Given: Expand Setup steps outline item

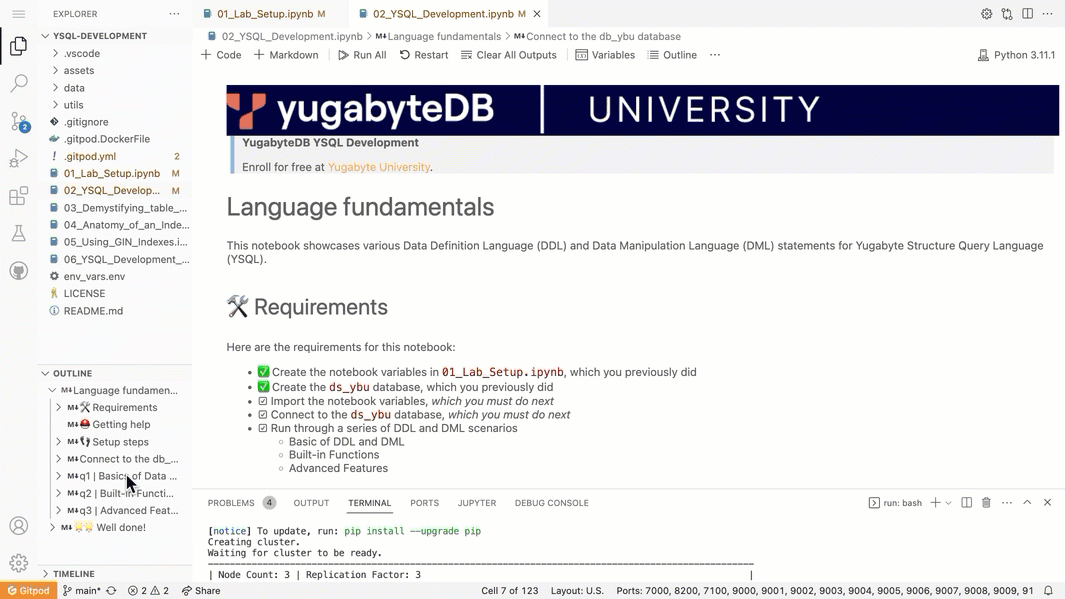Looking at the screenshot, I should (x=58, y=441).
